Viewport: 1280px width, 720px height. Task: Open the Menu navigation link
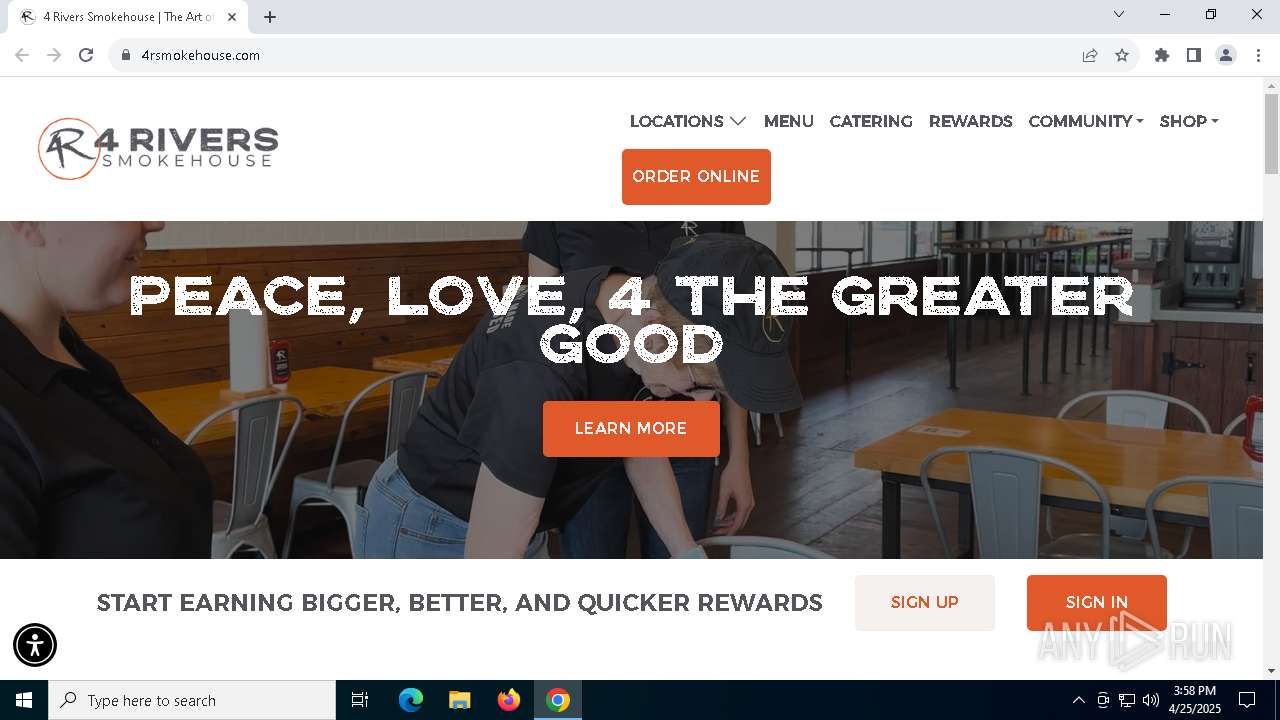pyautogui.click(x=789, y=121)
